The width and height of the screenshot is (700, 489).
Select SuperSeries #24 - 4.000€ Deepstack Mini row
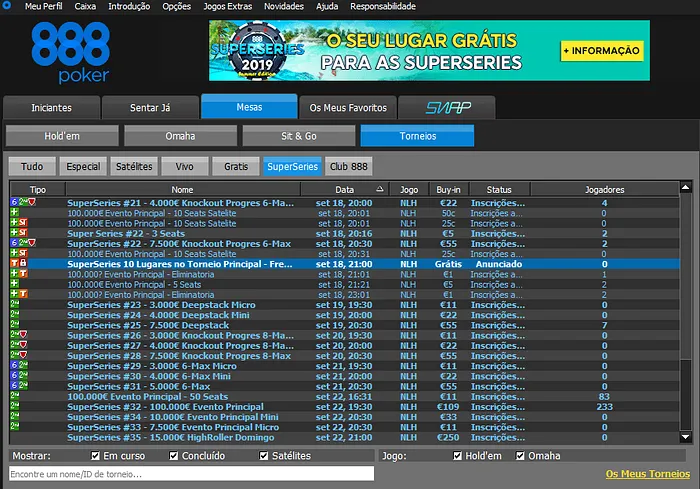pos(345,315)
